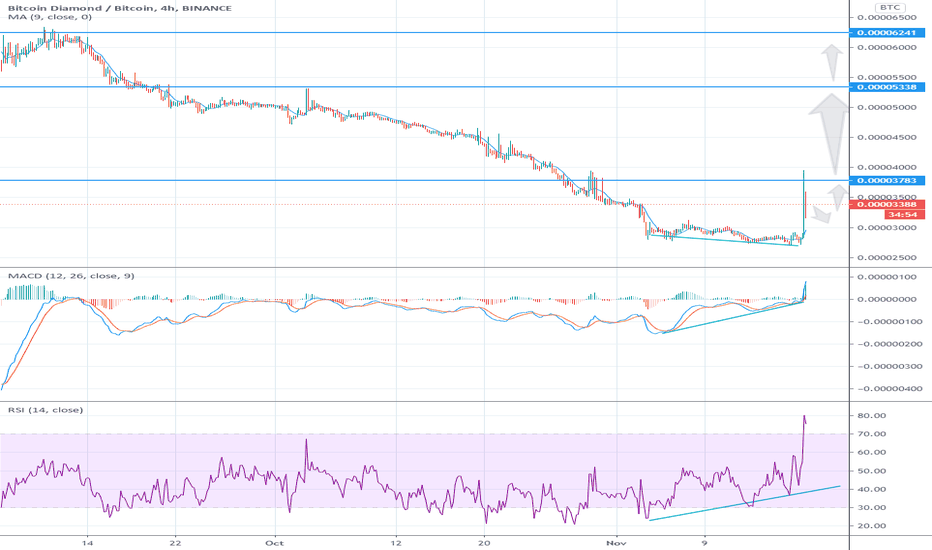Image resolution: width=932 pixels, height=550 pixels.
Task: Click the 0.00004000 price axis value
Action: coord(887,168)
